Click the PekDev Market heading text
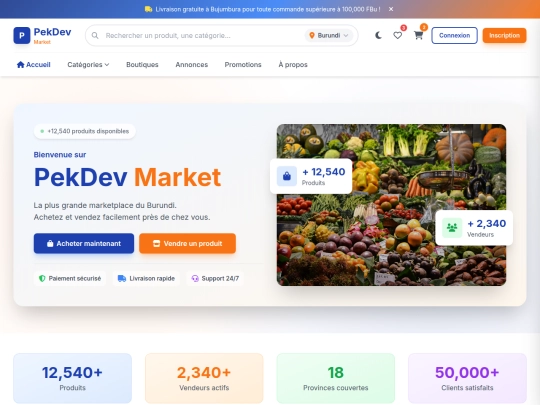 click(x=127, y=177)
